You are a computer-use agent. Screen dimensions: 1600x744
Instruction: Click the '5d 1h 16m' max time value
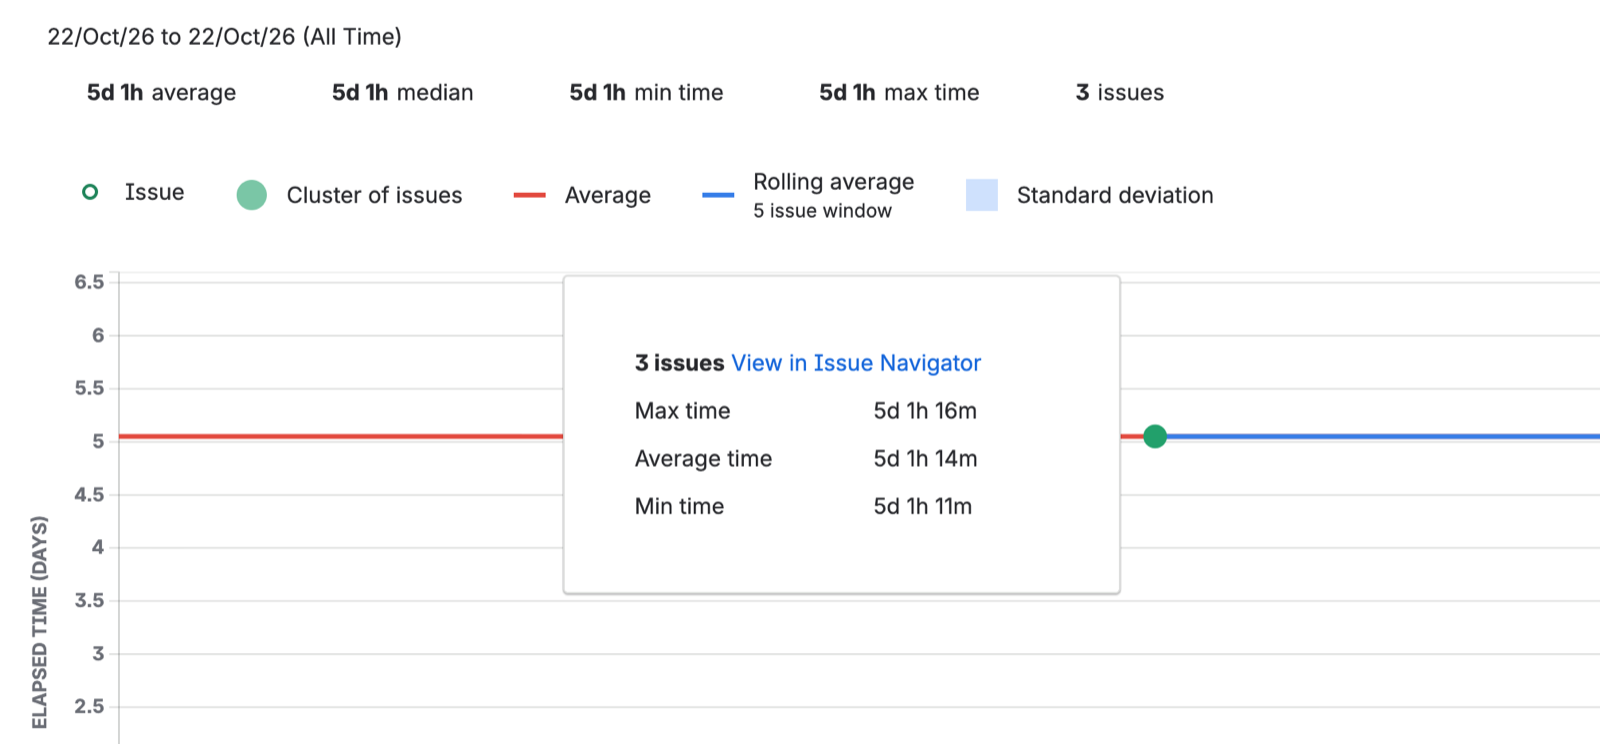pos(925,411)
